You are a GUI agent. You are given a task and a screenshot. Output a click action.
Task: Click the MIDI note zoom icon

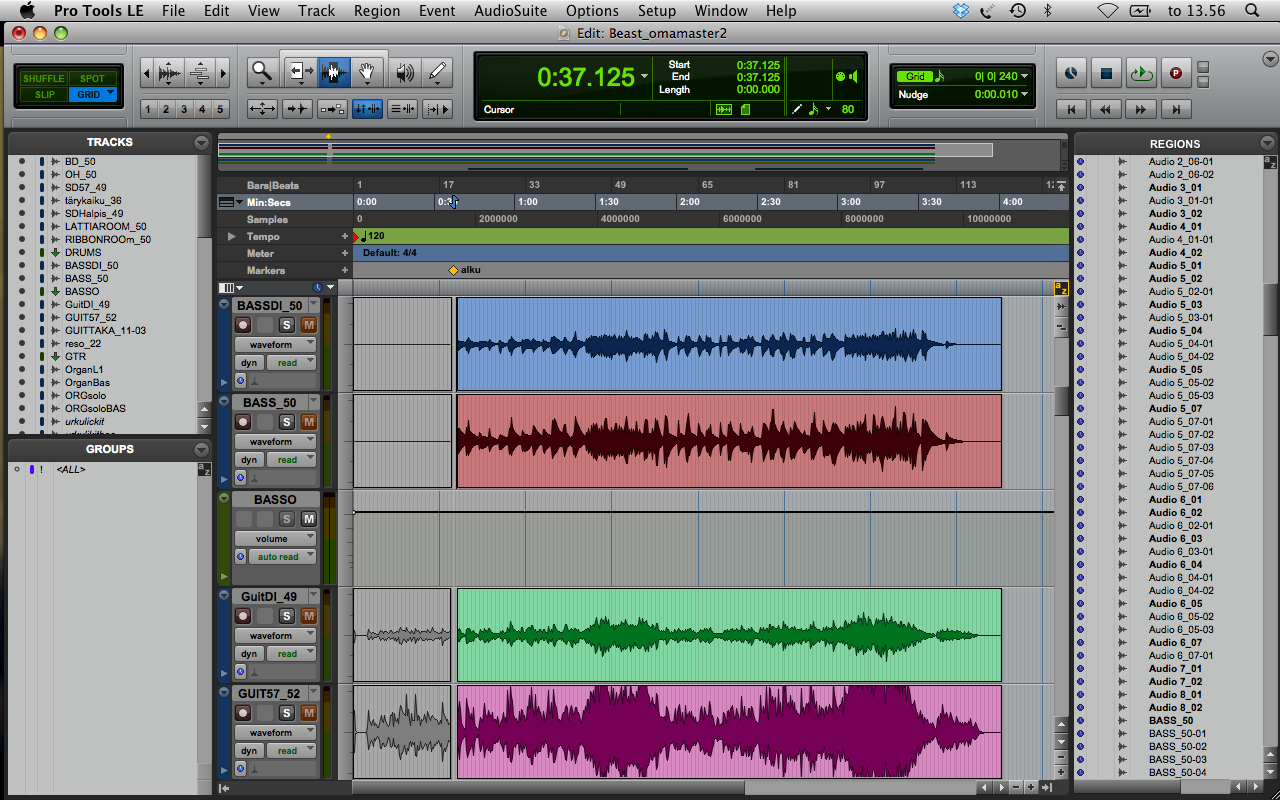200,72
